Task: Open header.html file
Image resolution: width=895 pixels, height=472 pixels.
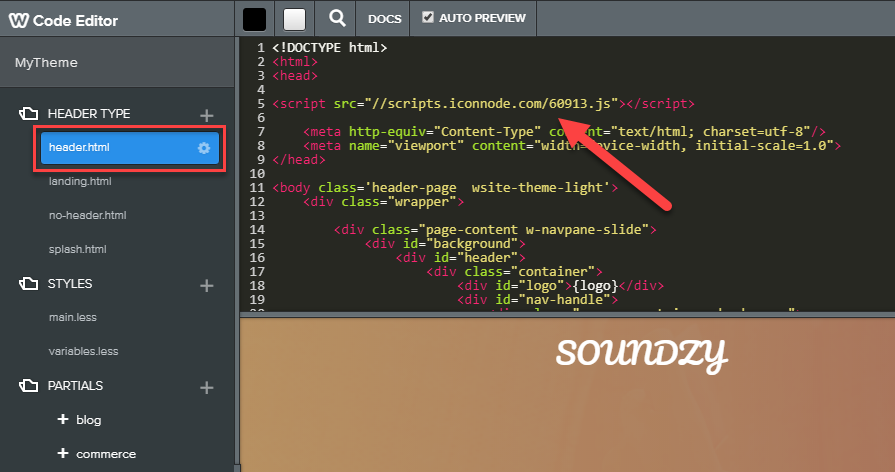Action: (x=130, y=148)
